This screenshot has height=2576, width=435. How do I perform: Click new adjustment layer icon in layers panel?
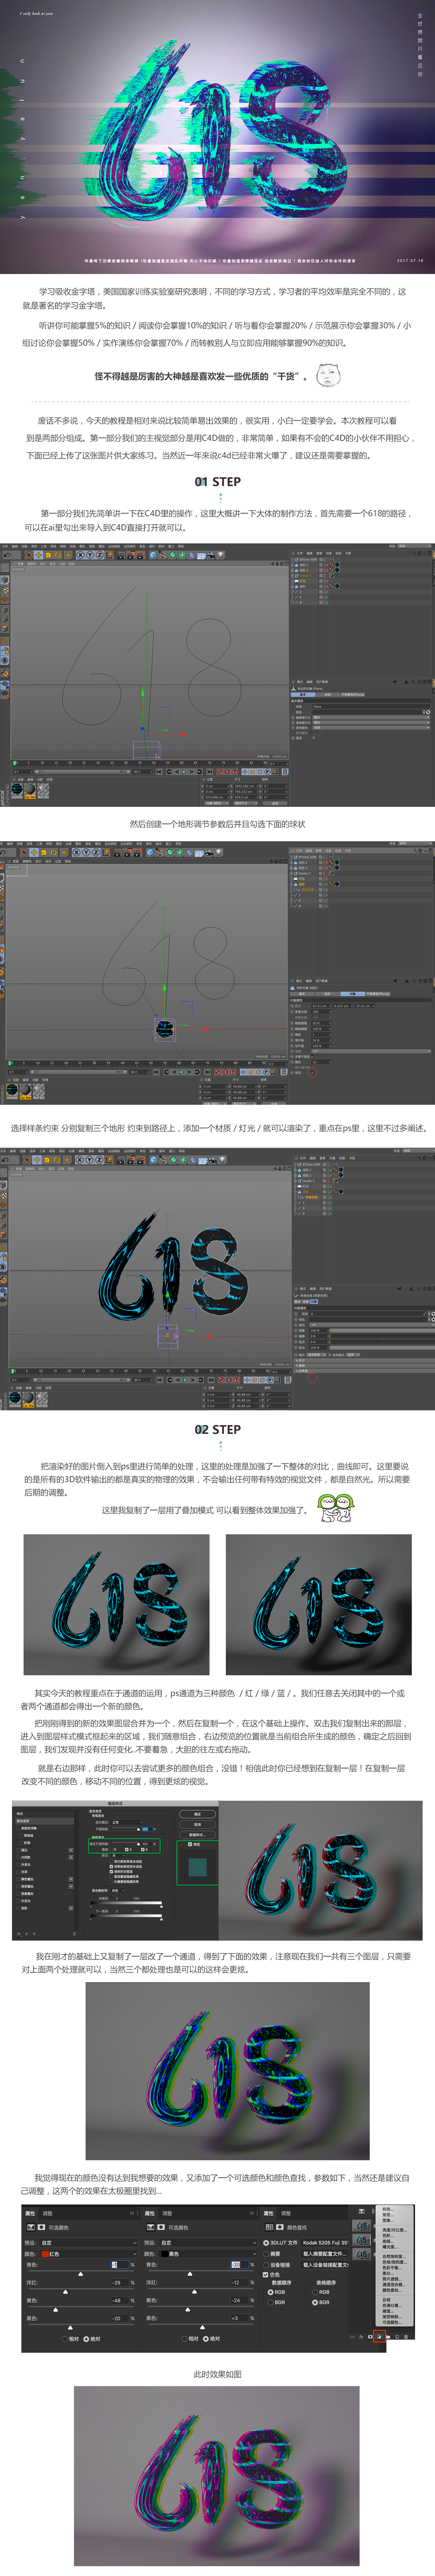pos(380,2337)
